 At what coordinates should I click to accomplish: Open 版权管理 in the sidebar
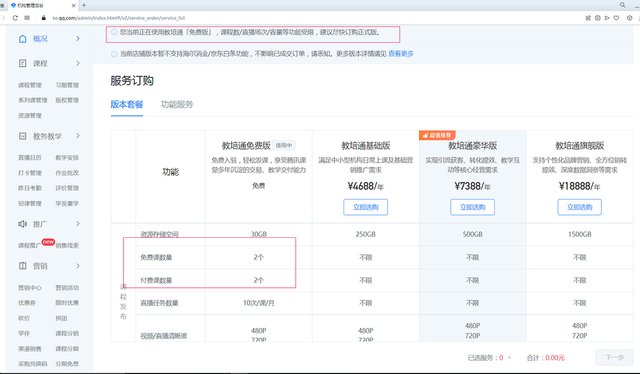tap(67, 100)
